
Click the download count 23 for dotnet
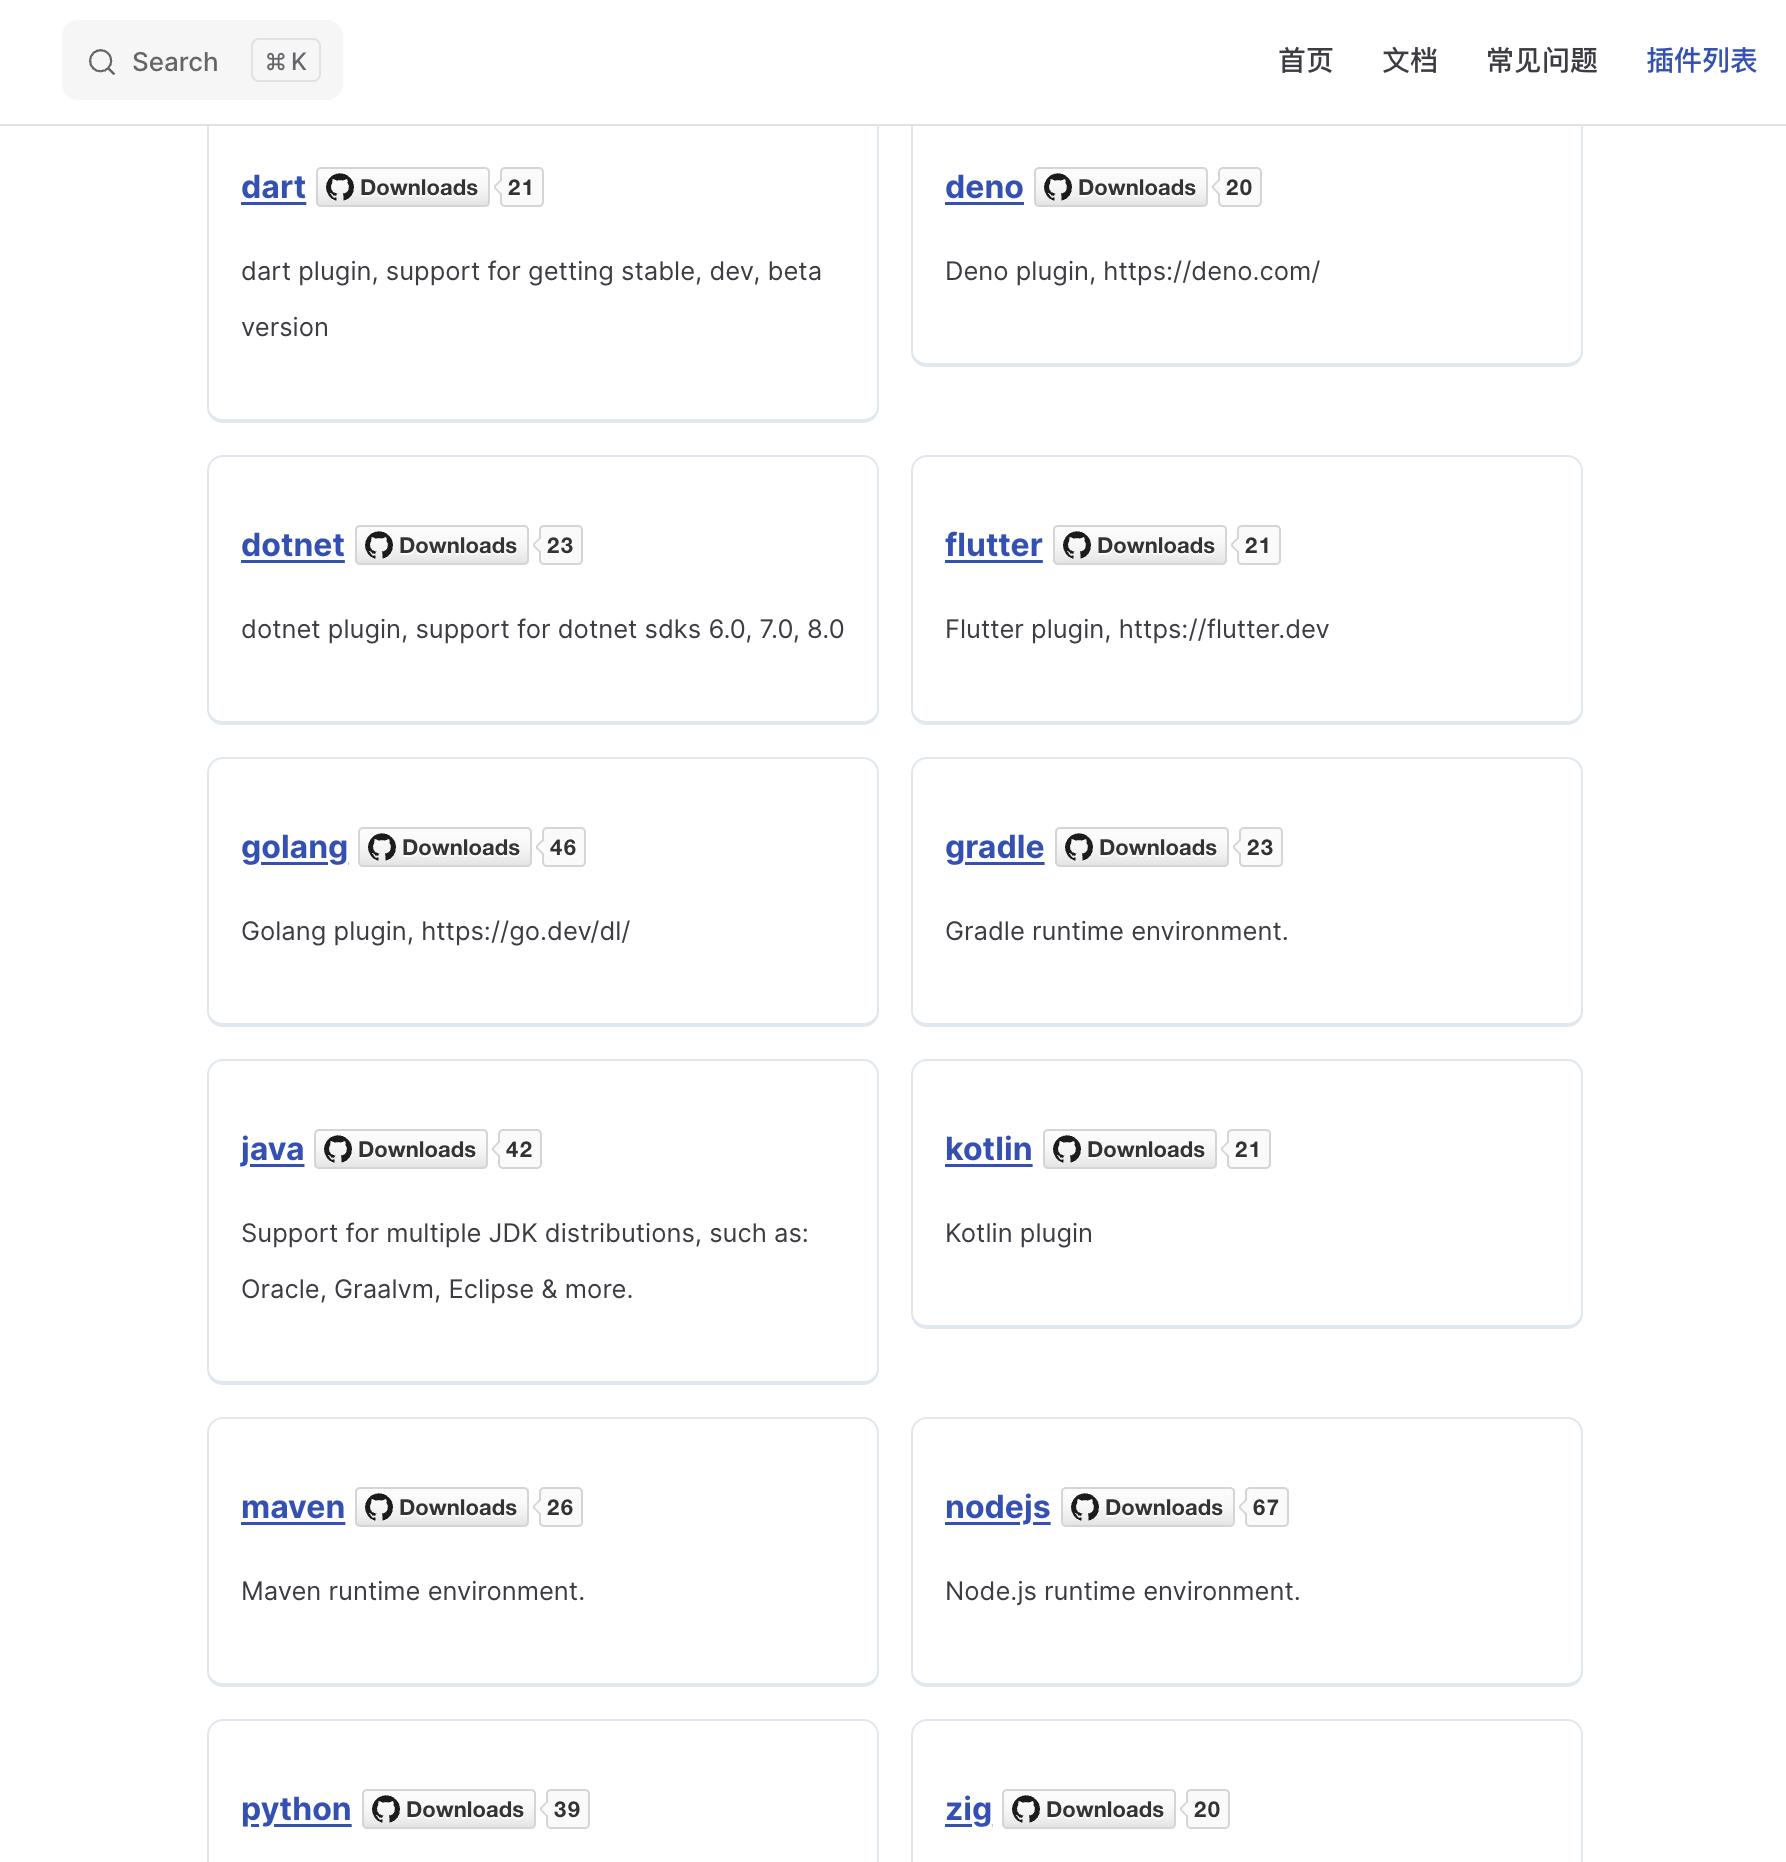click(x=560, y=545)
